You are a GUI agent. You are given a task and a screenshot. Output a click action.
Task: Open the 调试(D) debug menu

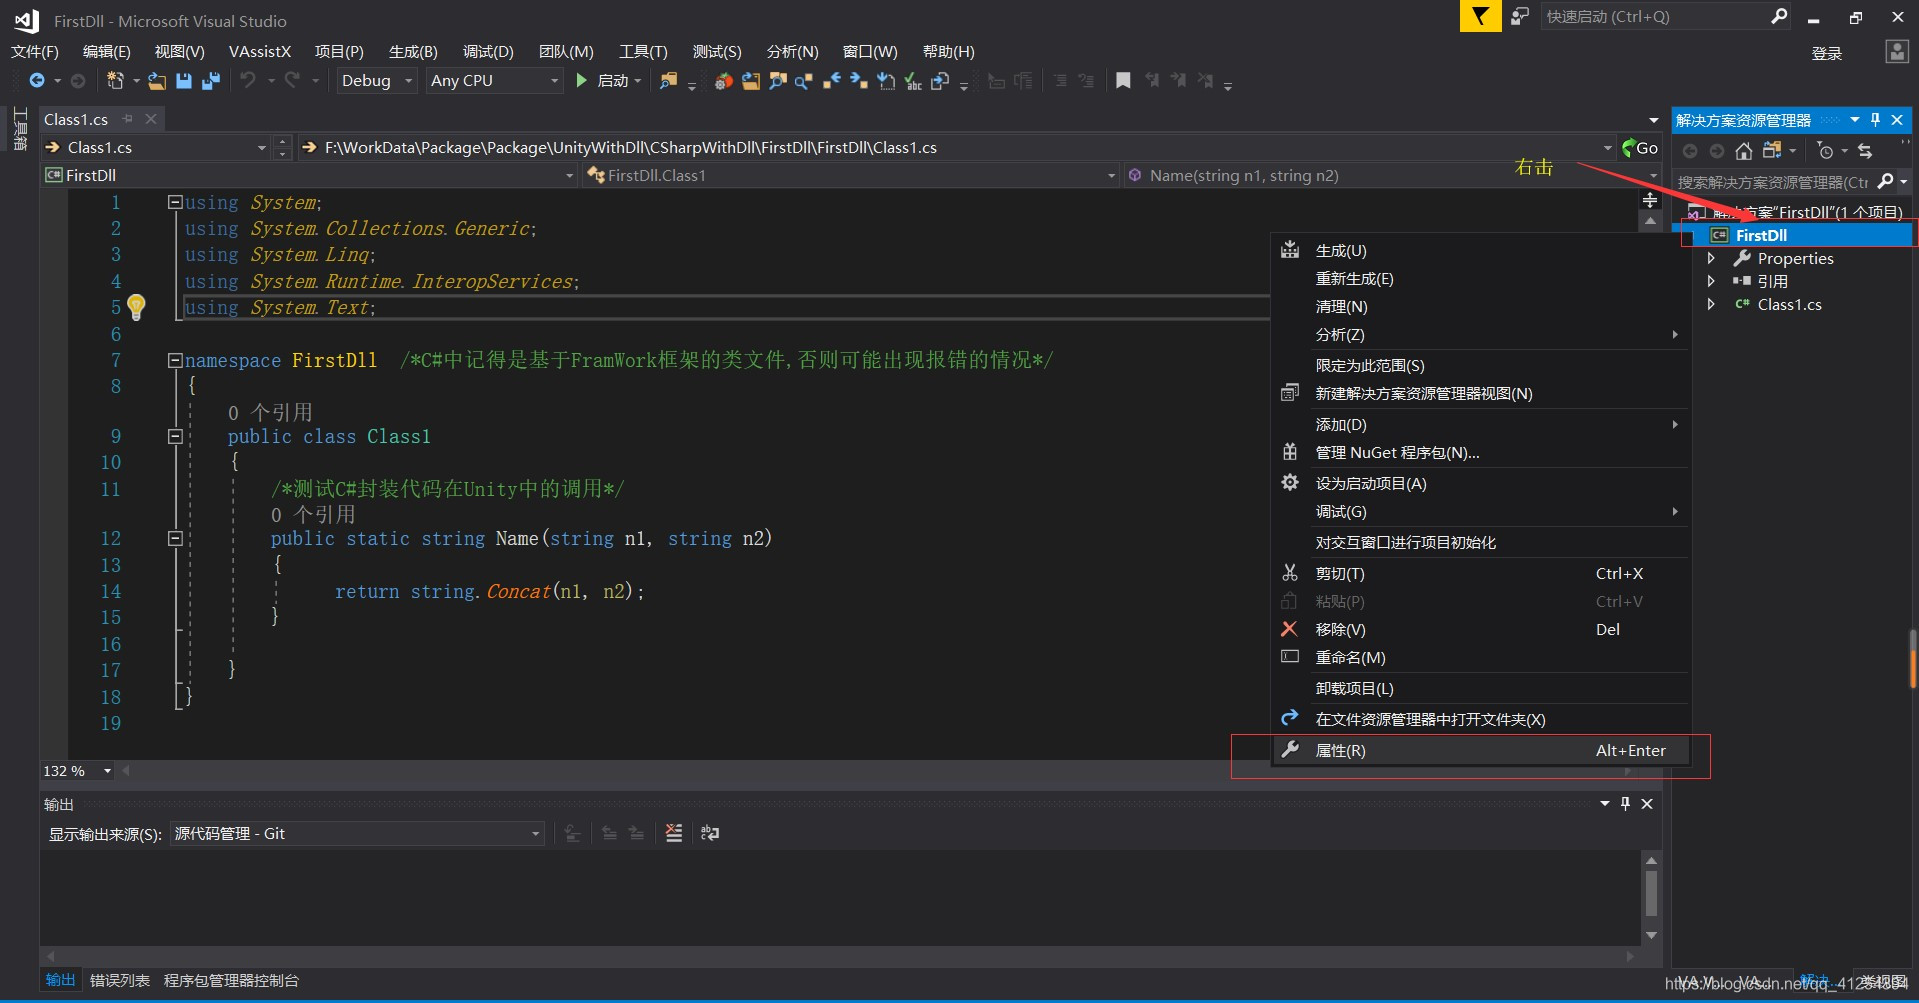pos(488,51)
